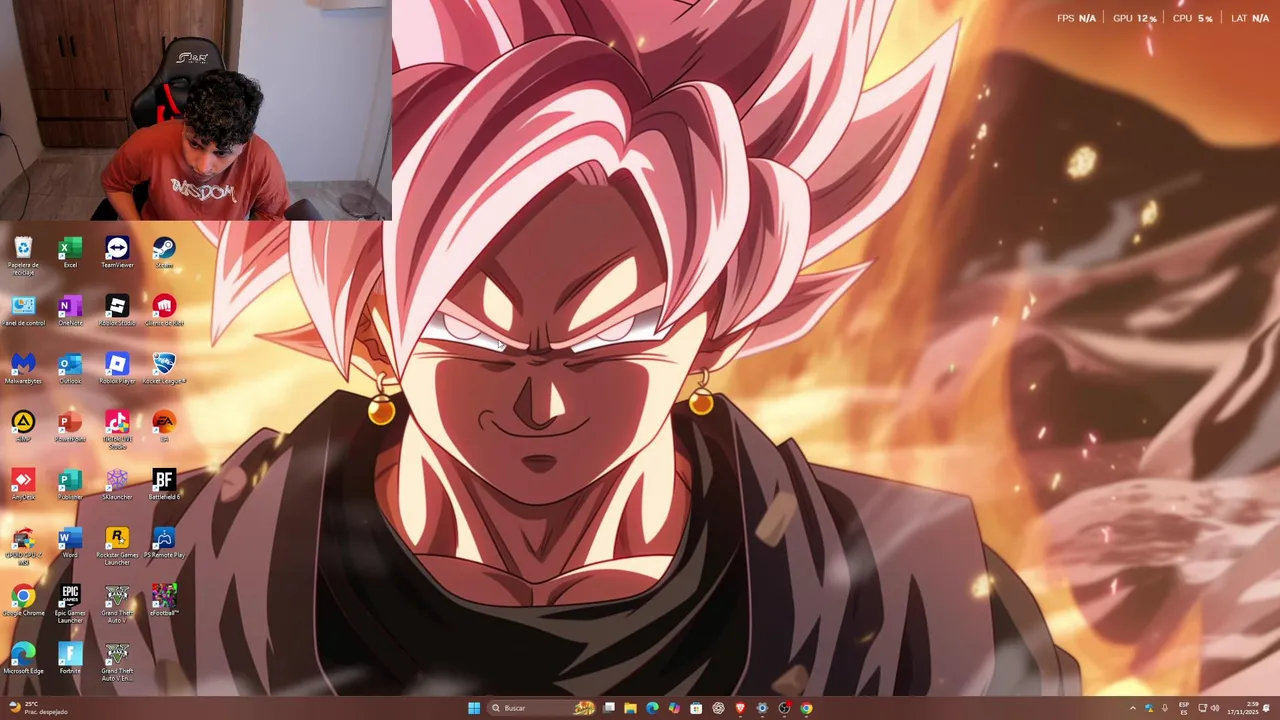Select the Epic Games Launcher shortcut

click(70, 605)
